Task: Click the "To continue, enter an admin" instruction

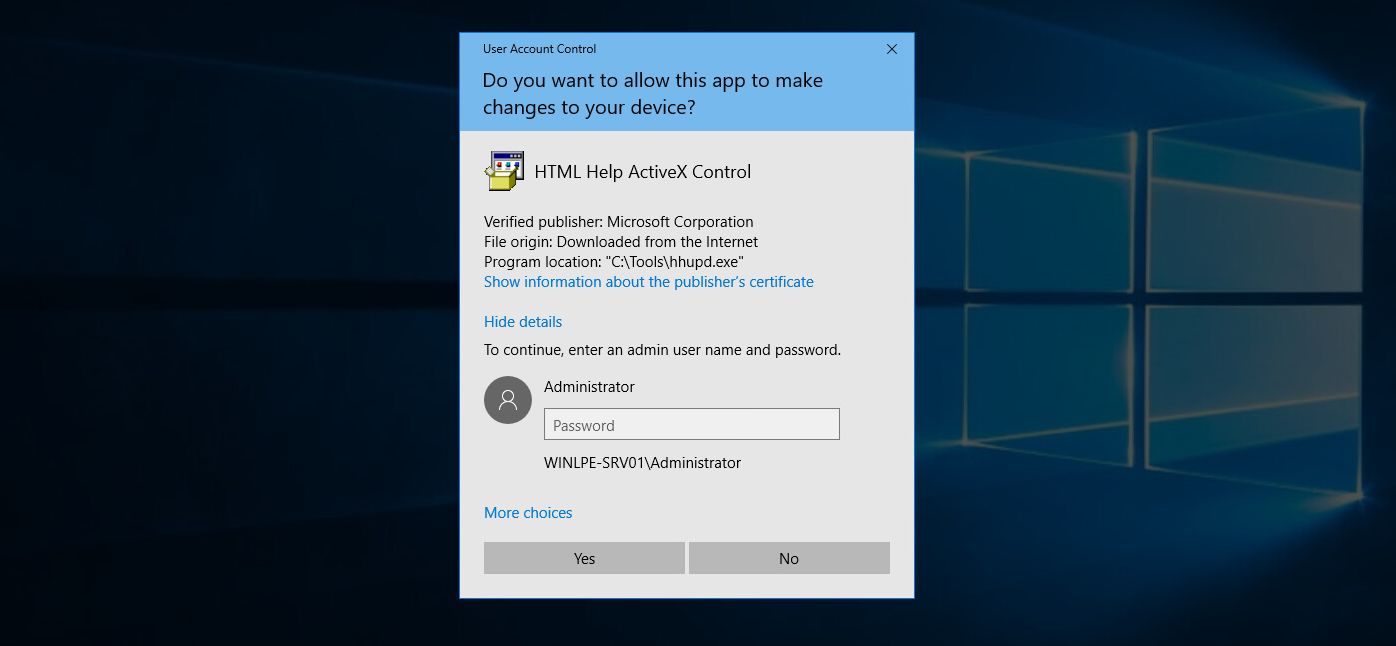Action: (662, 350)
